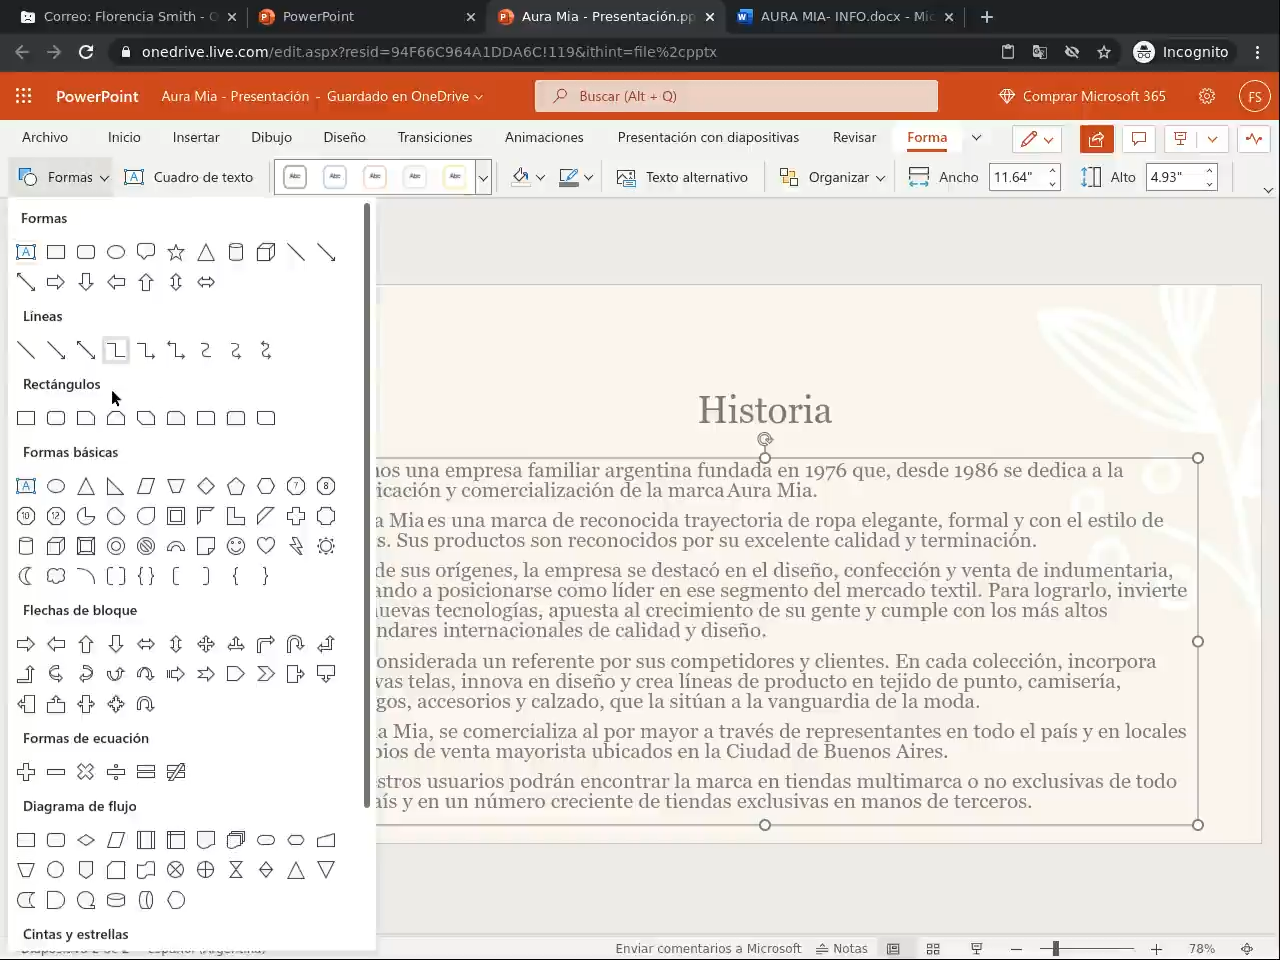Open the Archivo tab

coord(45,138)
